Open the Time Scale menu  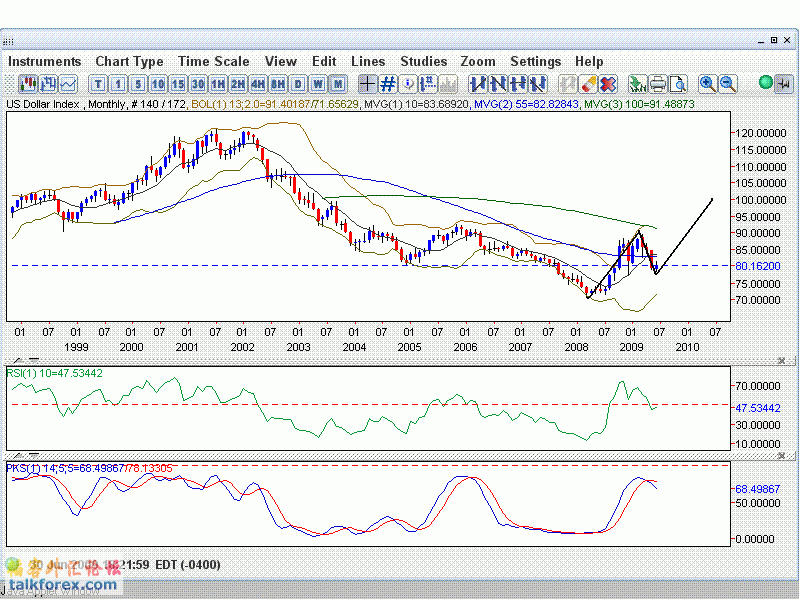tap(214, 61)
